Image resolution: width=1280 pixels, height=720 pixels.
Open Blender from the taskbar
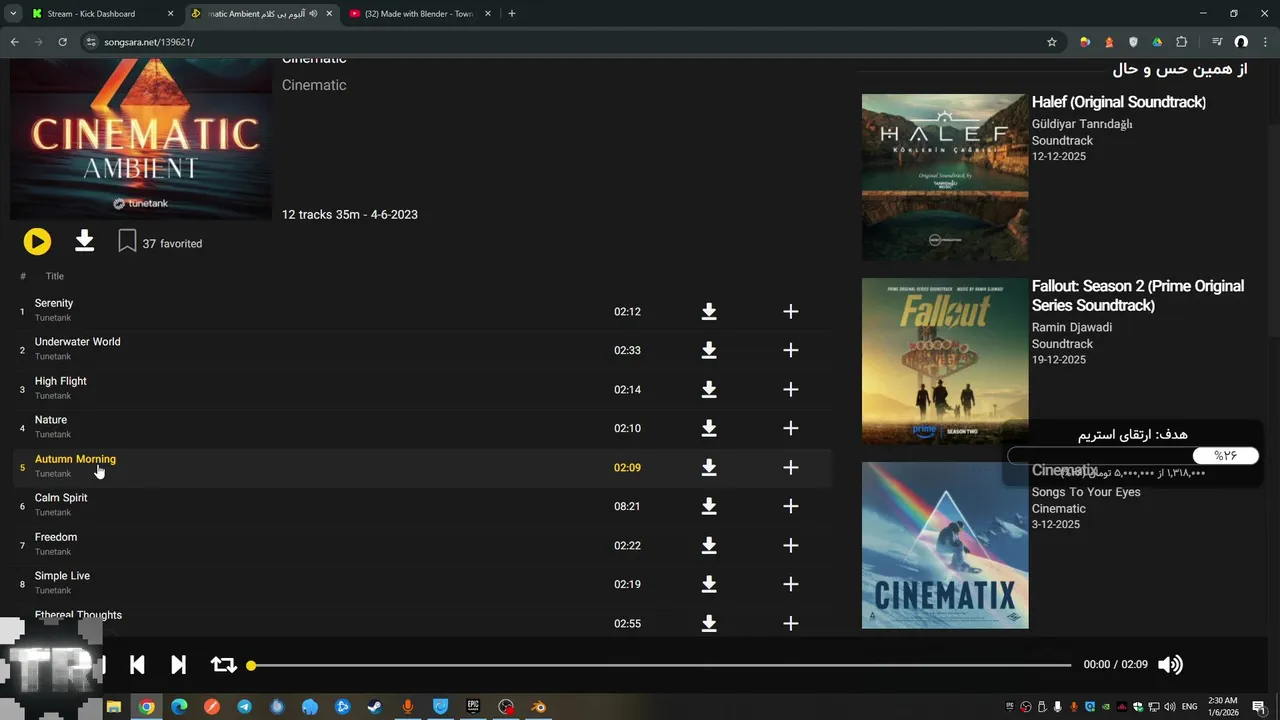tap(539, 707)
